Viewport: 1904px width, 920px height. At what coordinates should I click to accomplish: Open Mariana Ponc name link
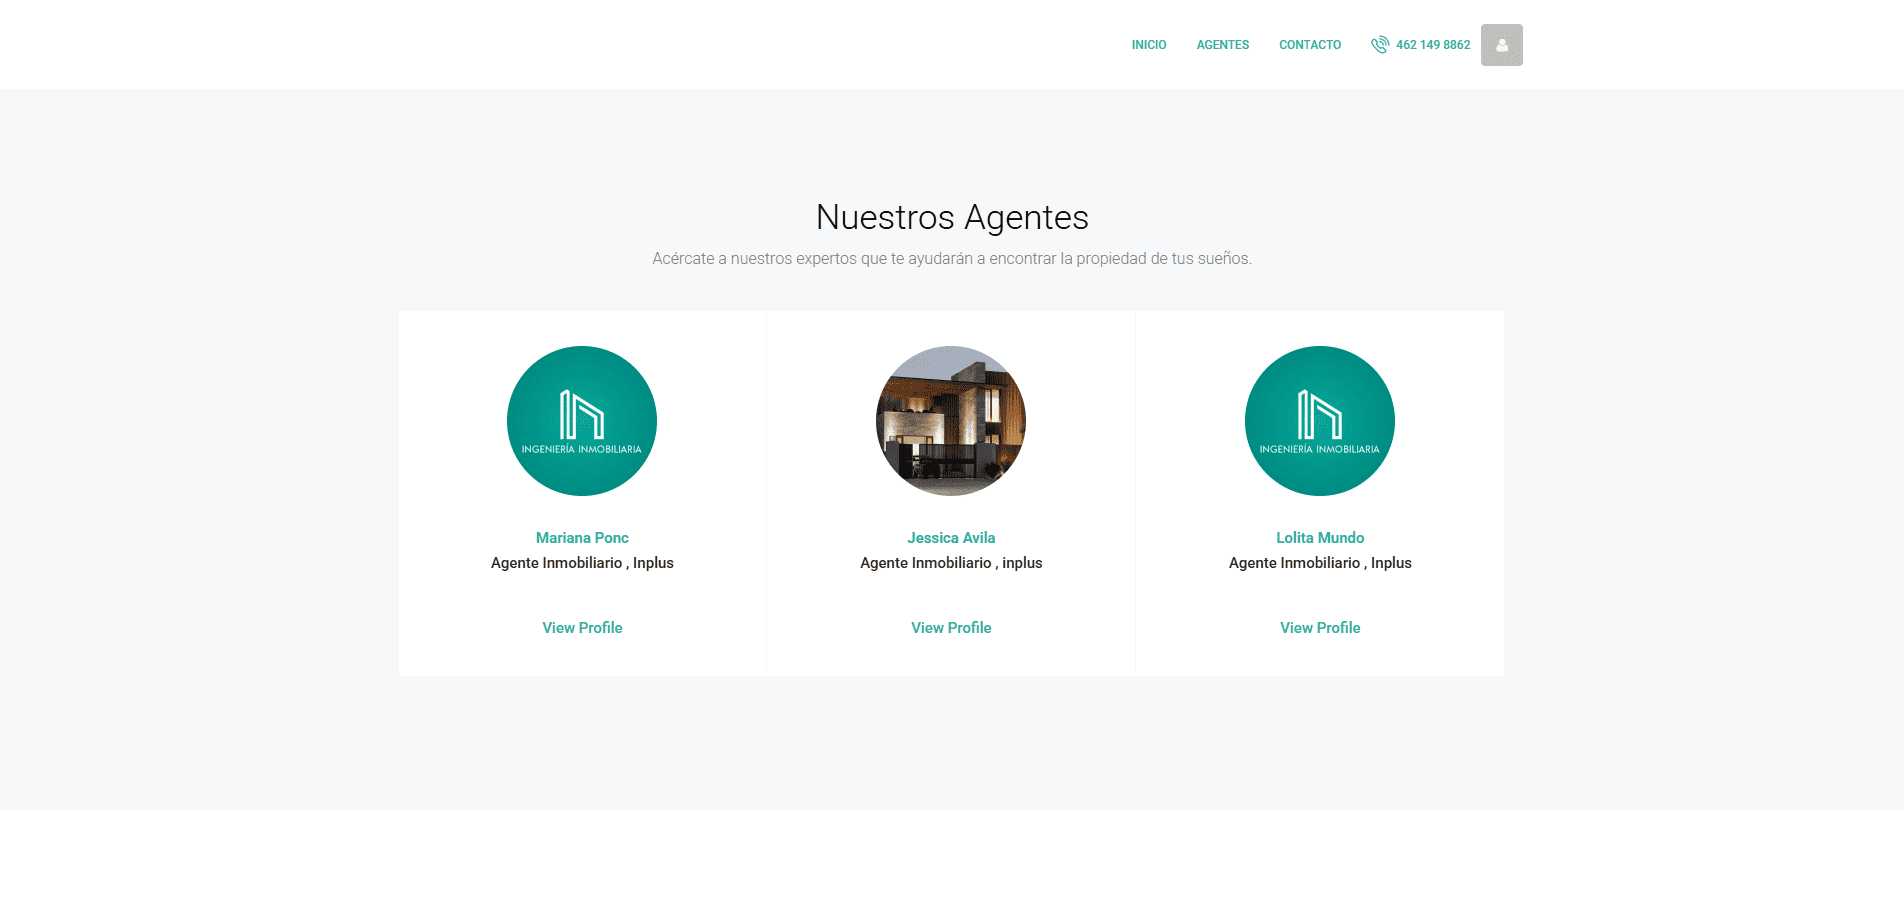pos(582,538)
